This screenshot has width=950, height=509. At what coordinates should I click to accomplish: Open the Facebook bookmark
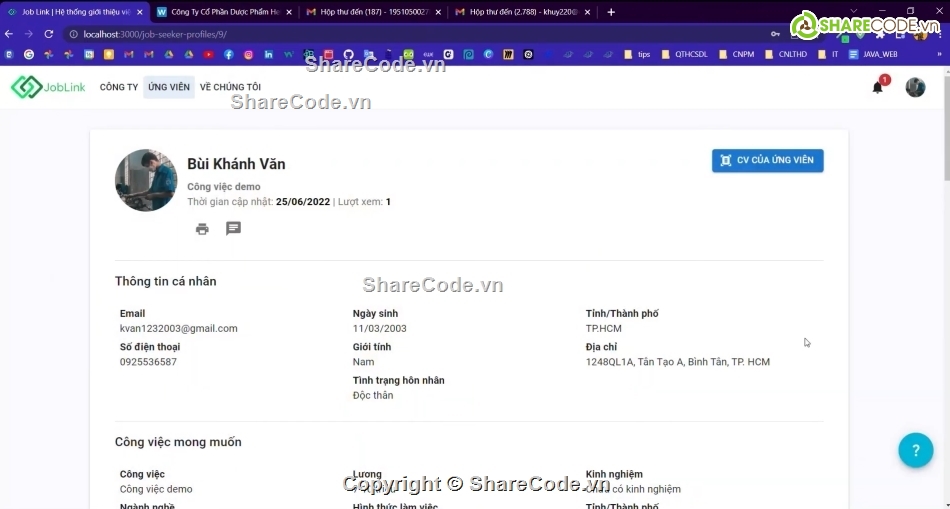[228, 55]
